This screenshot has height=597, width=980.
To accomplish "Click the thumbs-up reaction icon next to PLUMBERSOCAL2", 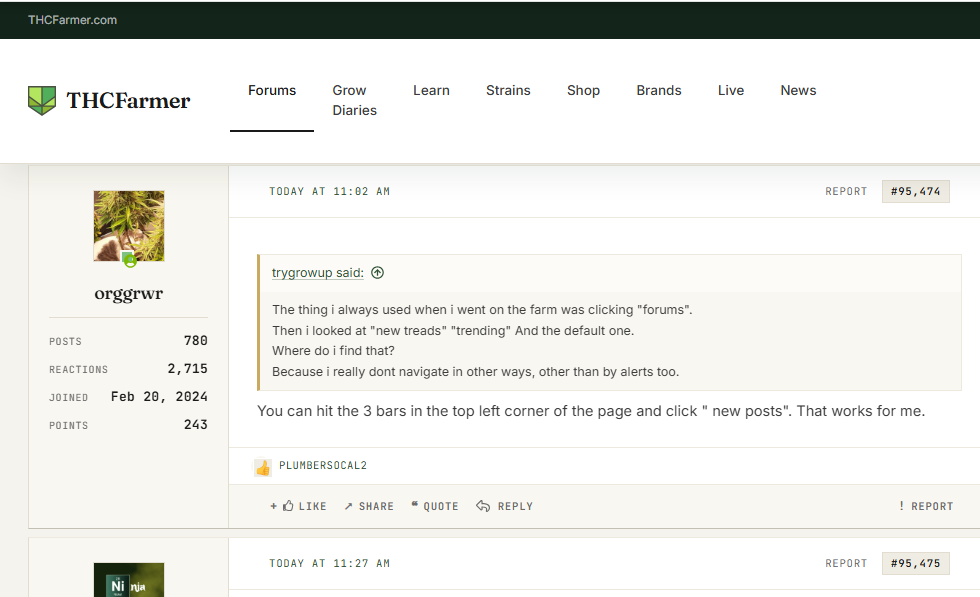I will point(263,467).
